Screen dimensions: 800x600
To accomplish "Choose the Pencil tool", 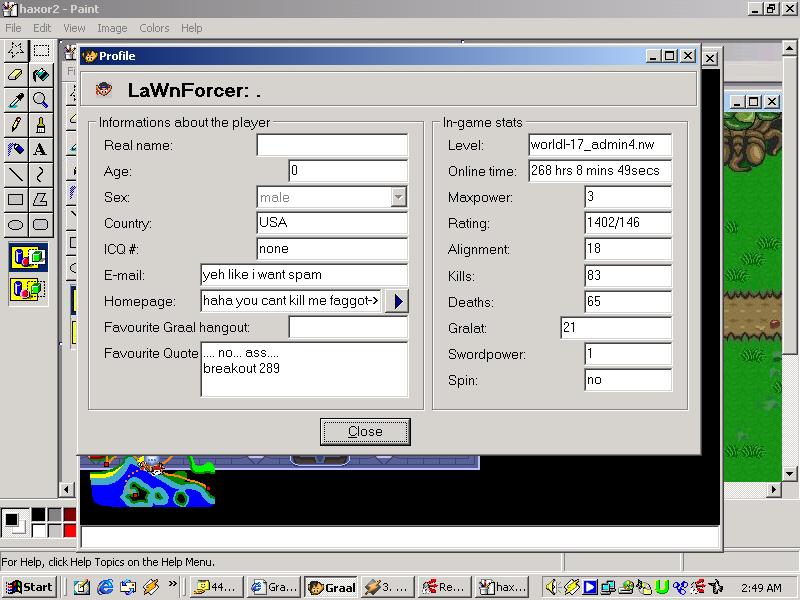I will pos(16,124).
